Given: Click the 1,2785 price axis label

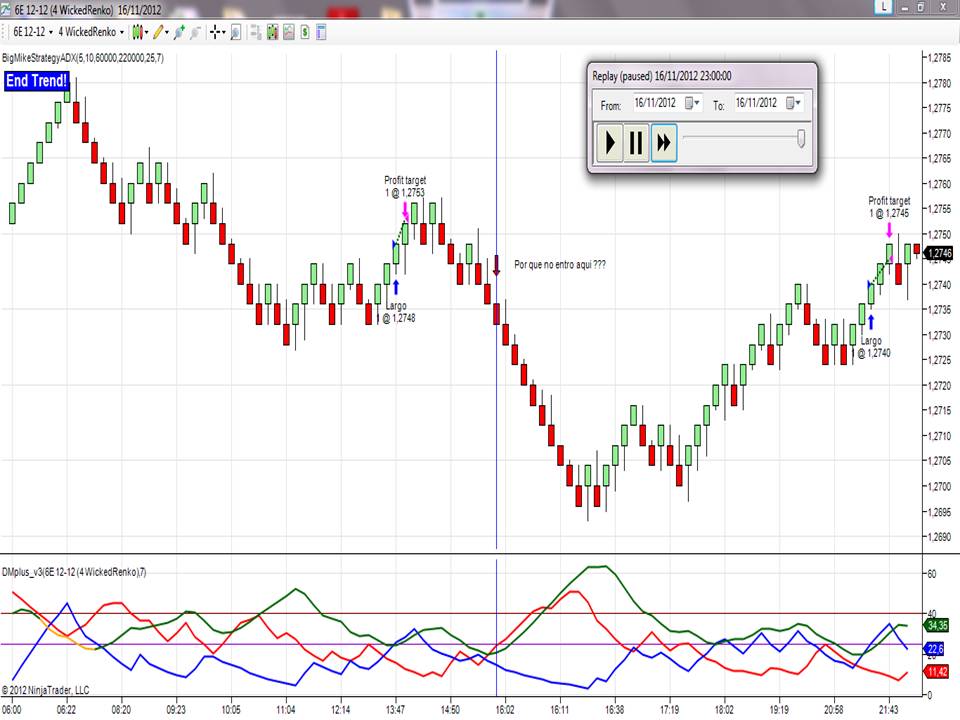Looking at the screenshot, I should (x=939, y=58).
